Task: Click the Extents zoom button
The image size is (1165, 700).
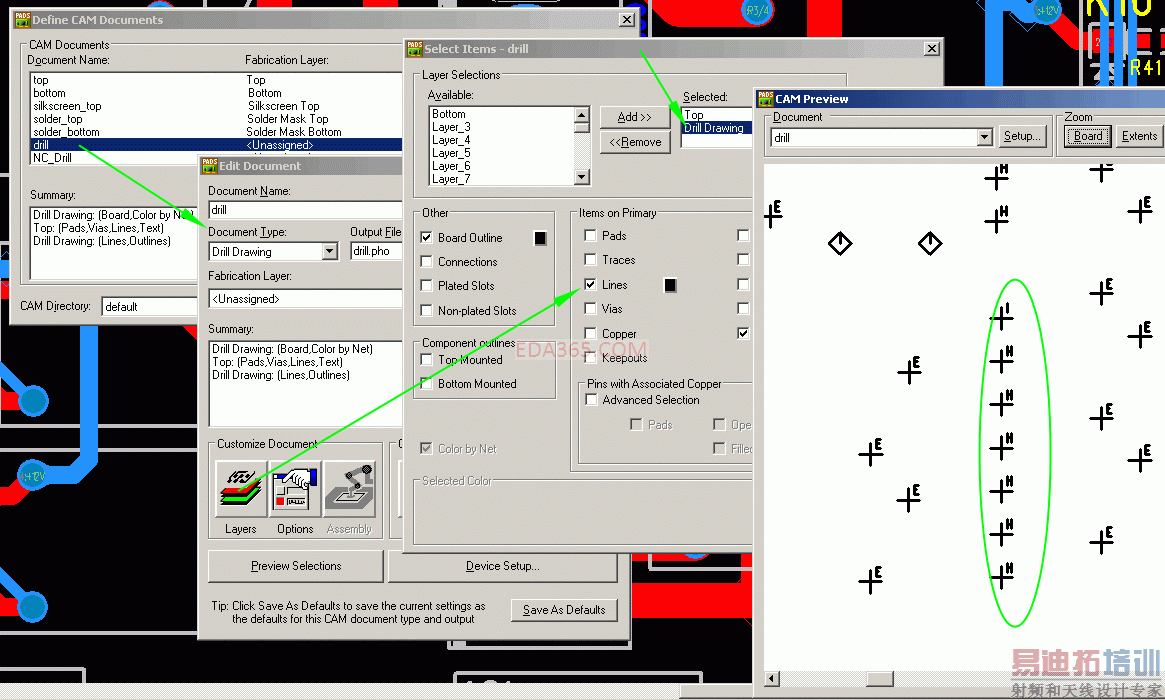Action: pyautogui.click(x=1139, y=136)
